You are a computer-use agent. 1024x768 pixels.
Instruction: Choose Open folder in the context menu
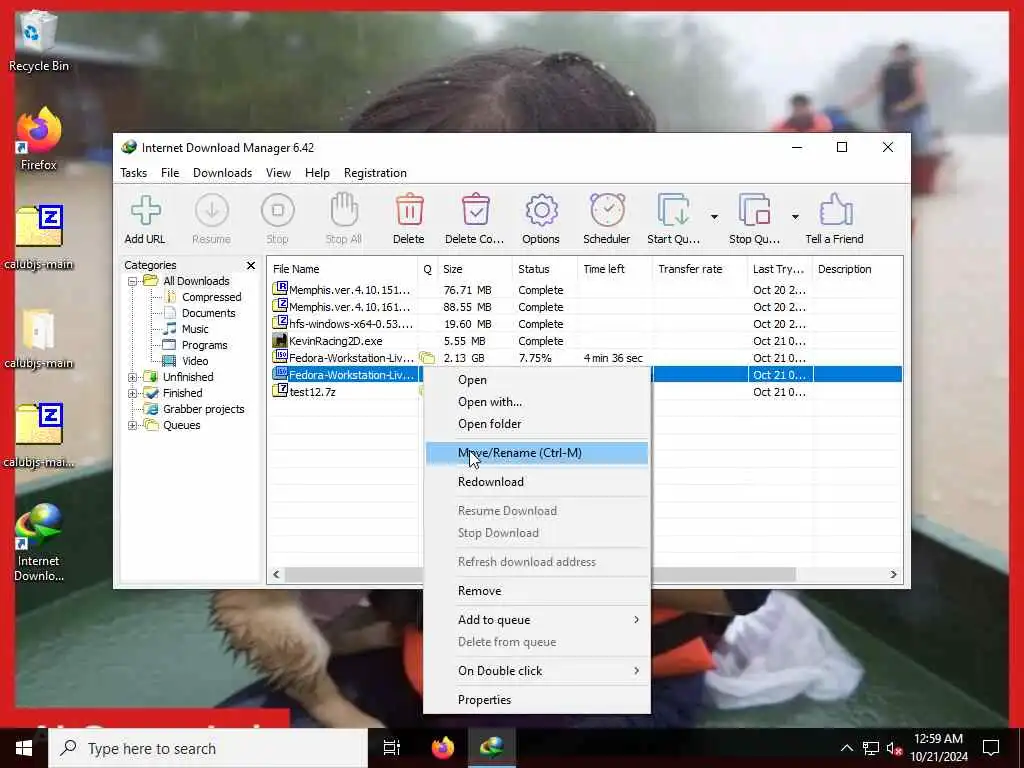click(x=537, y=424)
